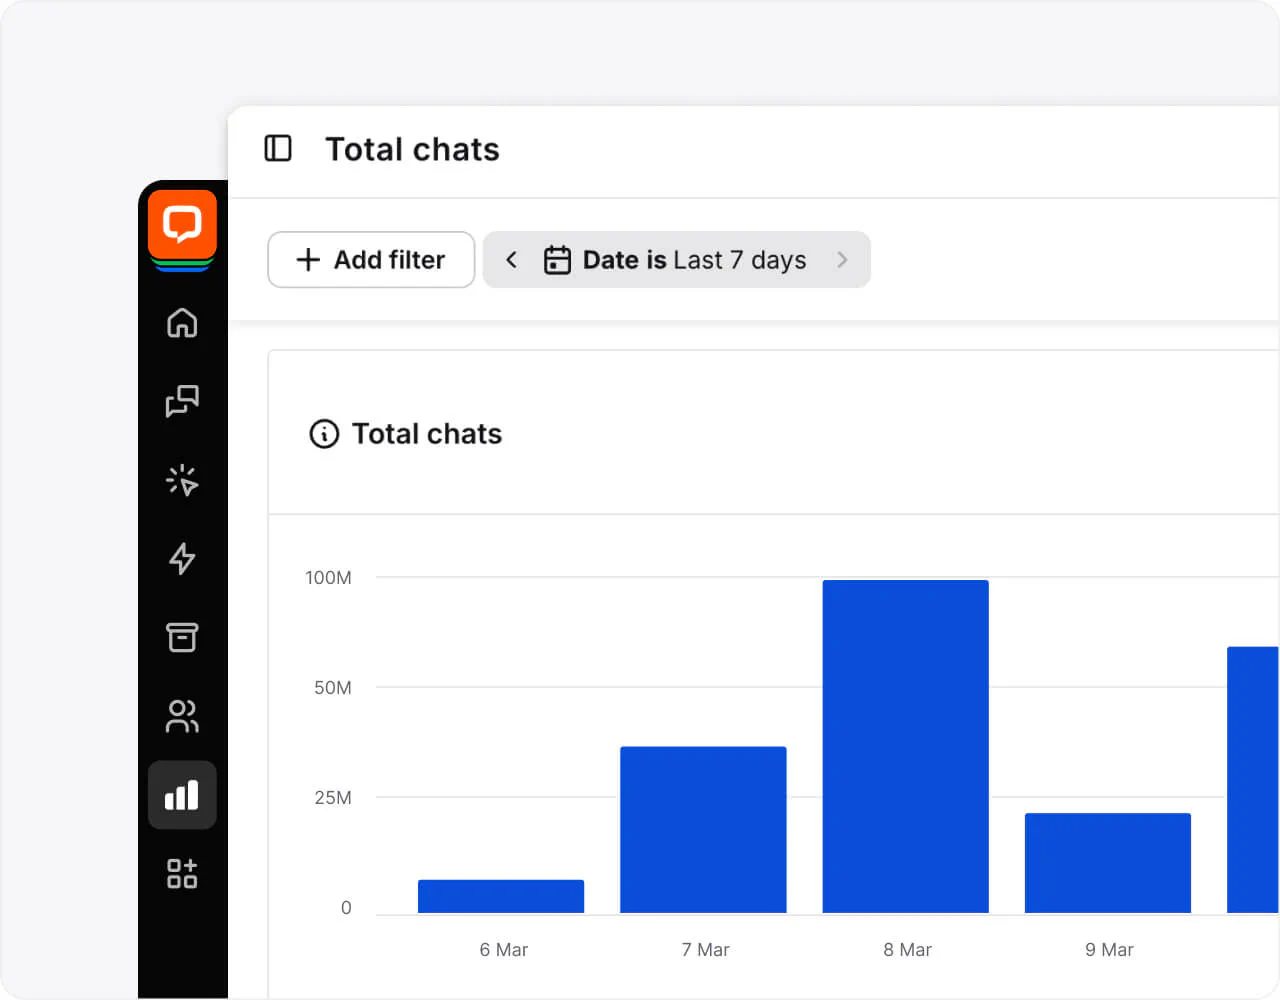Open the Reports bar chart icon
Viewport: 1280px width, 1000px height.
click(x=182, y=795)
